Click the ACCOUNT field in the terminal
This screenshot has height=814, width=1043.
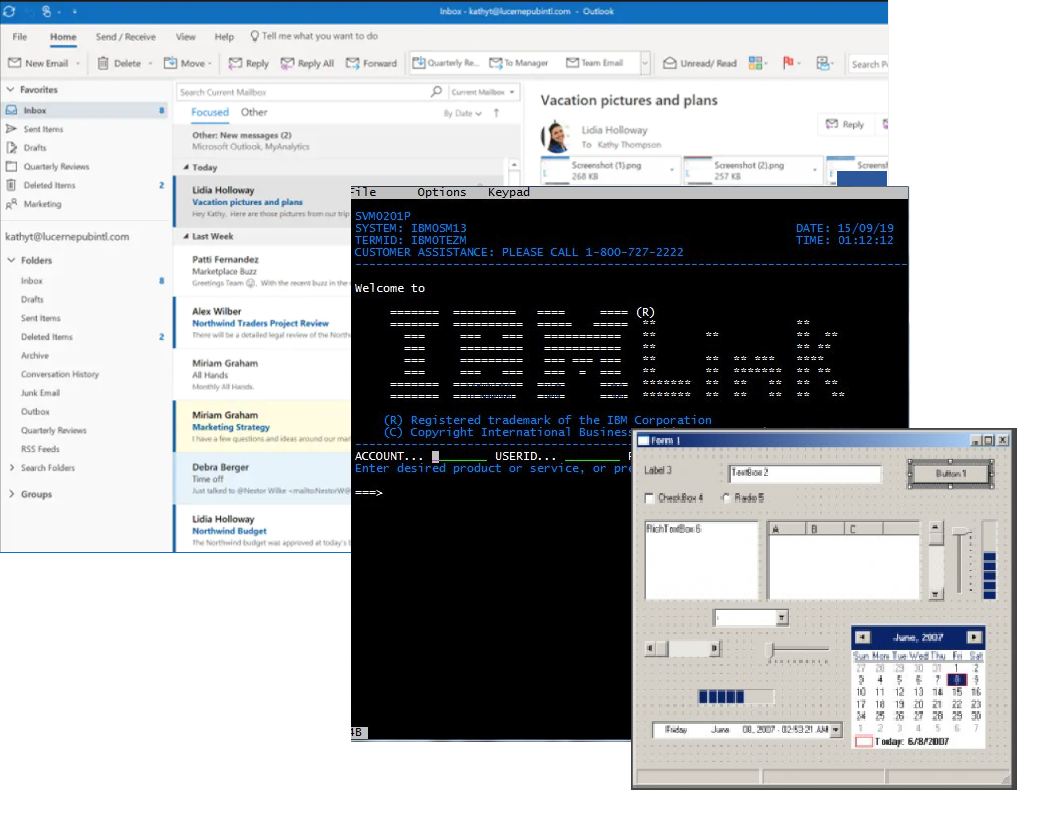(460, 456)
